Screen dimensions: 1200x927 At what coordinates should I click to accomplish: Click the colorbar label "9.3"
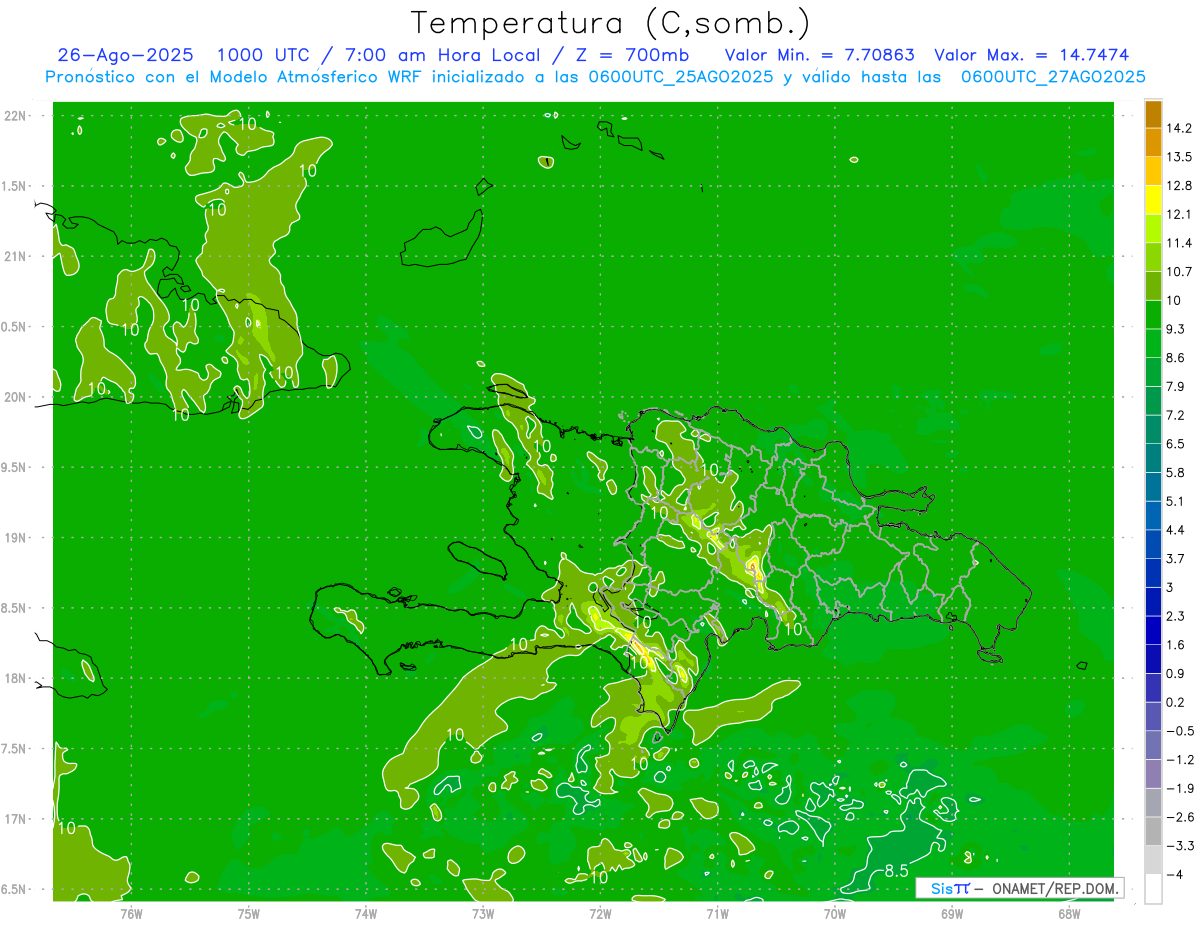pos(1176,329)
